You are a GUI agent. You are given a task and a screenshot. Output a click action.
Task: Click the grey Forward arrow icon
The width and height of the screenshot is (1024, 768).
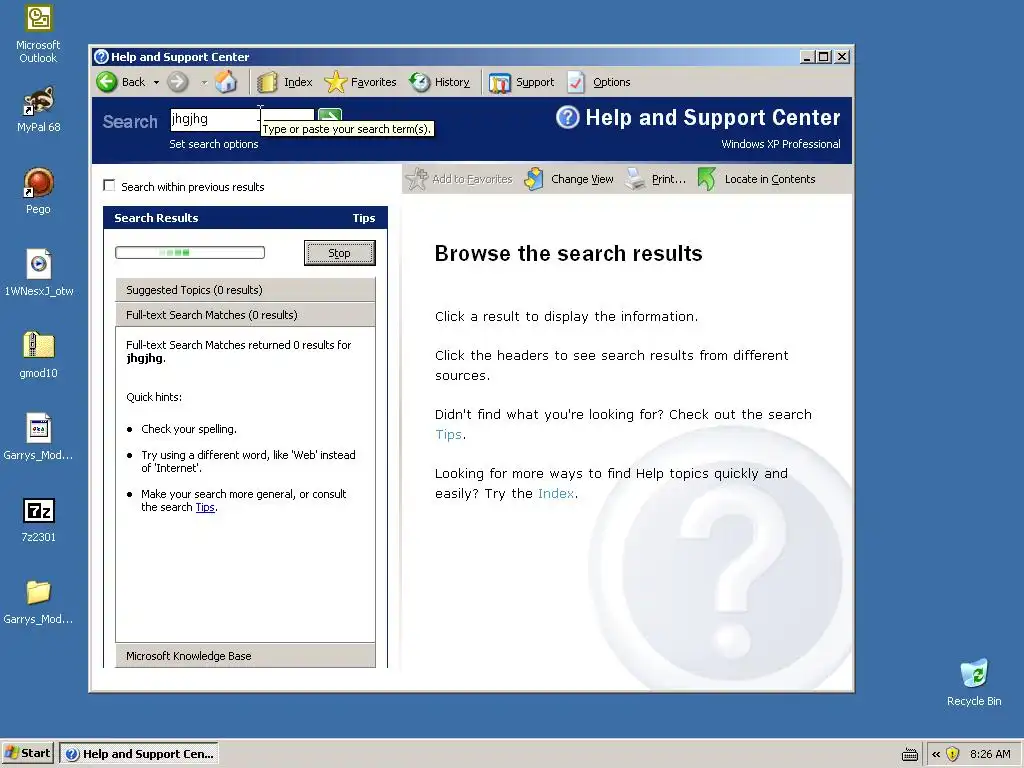click(178, 82)
